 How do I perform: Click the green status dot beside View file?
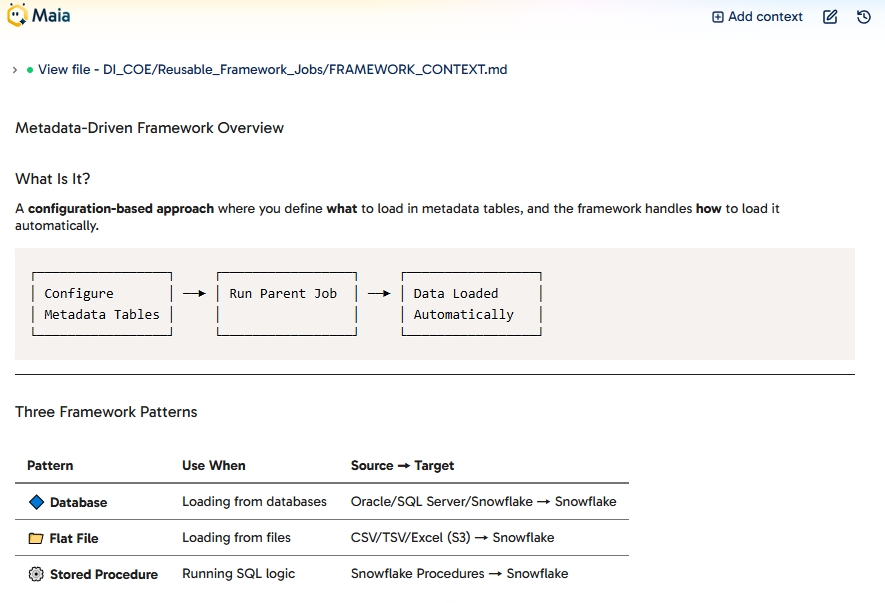pos(30,70)
